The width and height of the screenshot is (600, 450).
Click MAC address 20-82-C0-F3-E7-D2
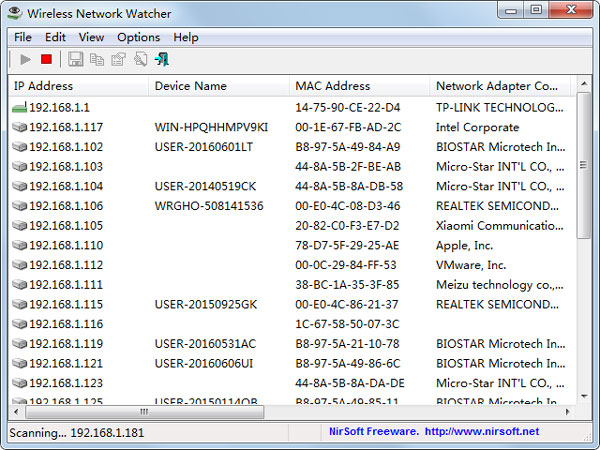[x=347, y=226]
